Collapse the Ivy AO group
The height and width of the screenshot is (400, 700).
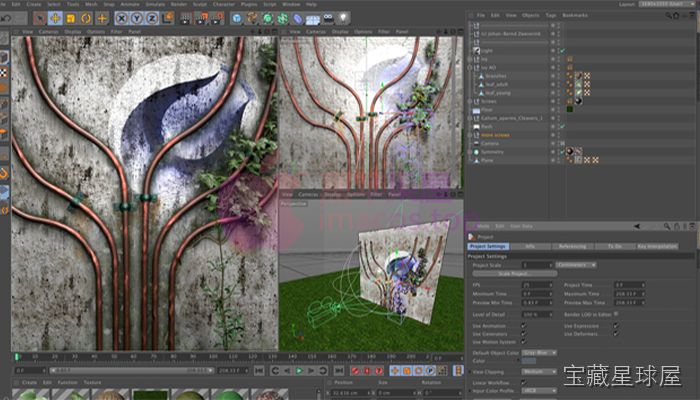point(471,67)
